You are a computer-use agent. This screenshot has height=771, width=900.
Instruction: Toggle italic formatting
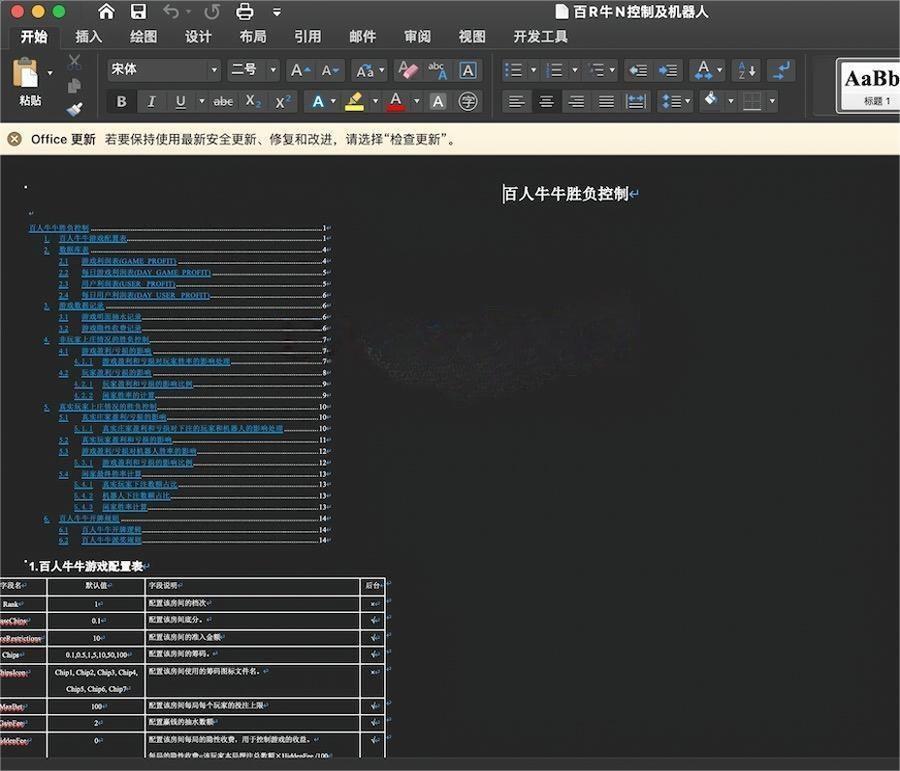(x=151, y=102)
